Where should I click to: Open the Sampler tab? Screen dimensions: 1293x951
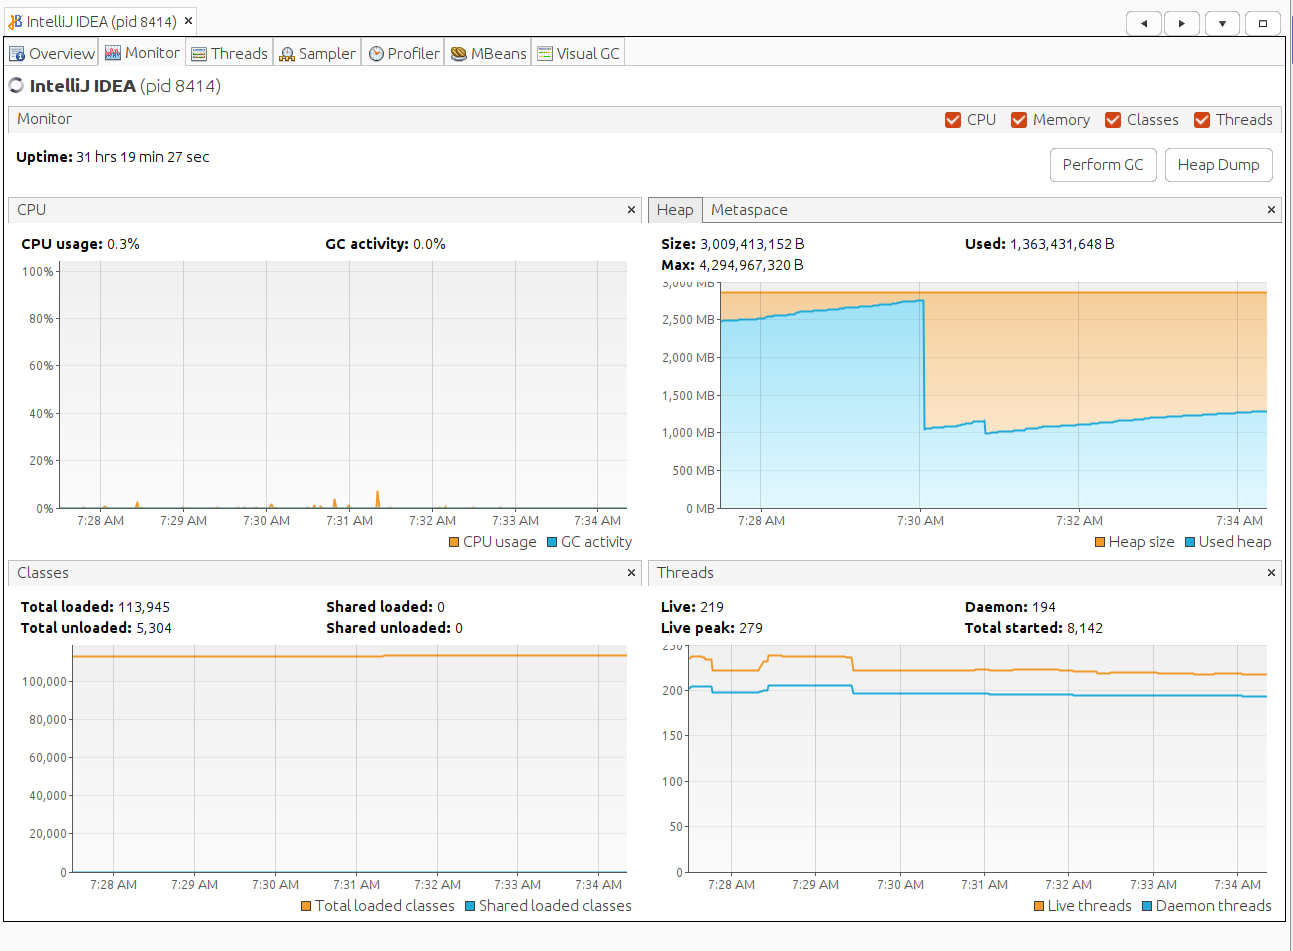(317, 54)
